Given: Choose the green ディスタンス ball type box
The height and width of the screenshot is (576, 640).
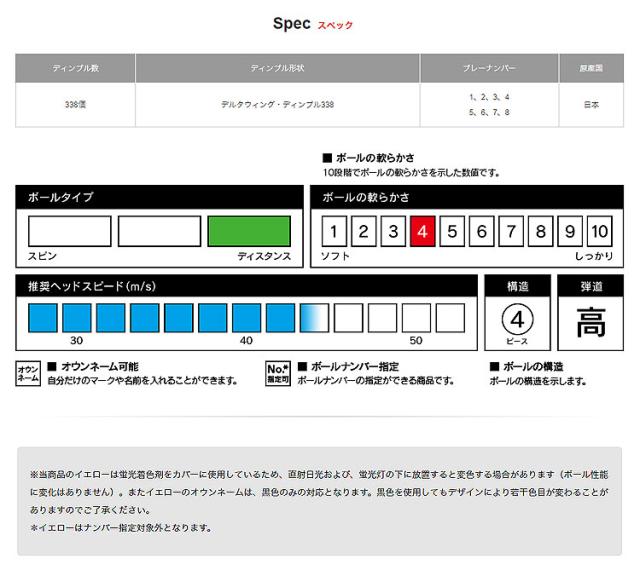Looking at the screenshot, I should 249,231.
